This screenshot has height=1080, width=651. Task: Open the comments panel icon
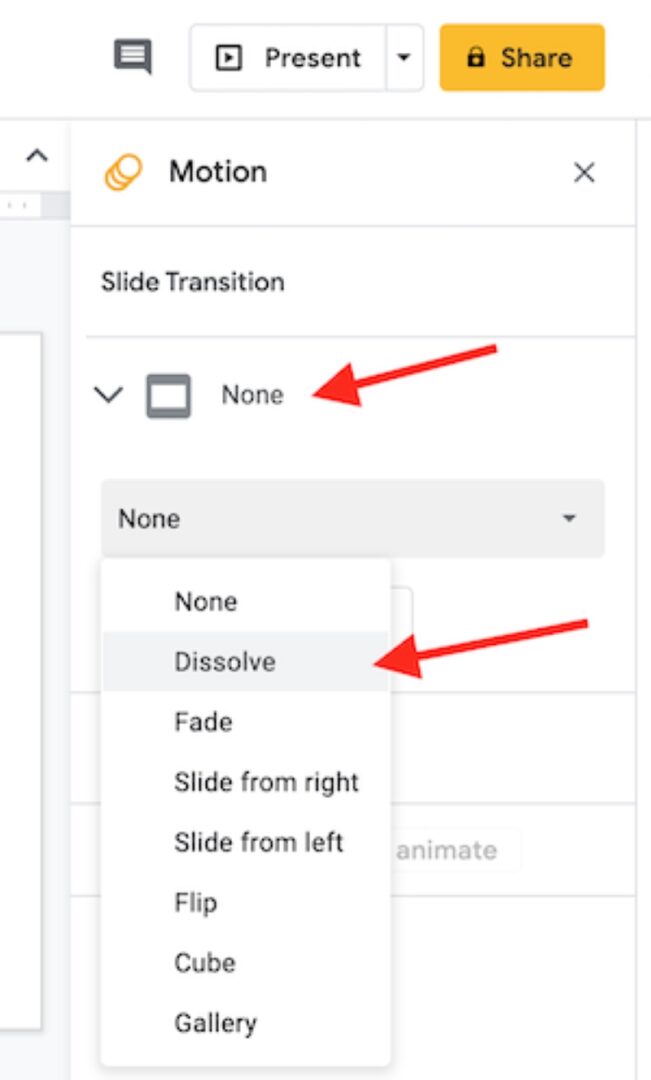134,57
